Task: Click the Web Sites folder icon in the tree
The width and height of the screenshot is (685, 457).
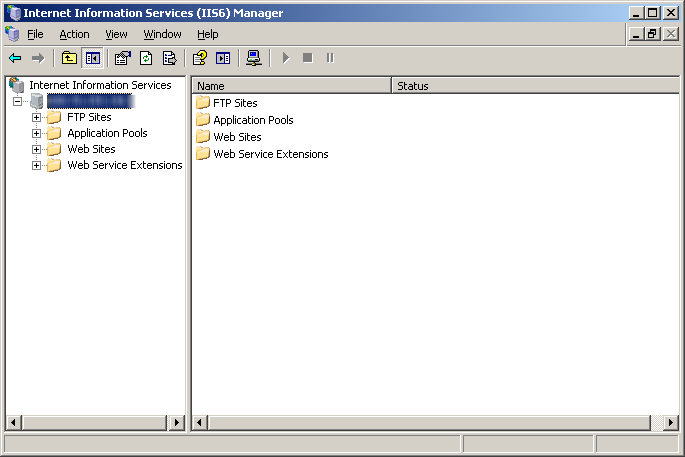Action: [x=54, y=149]
